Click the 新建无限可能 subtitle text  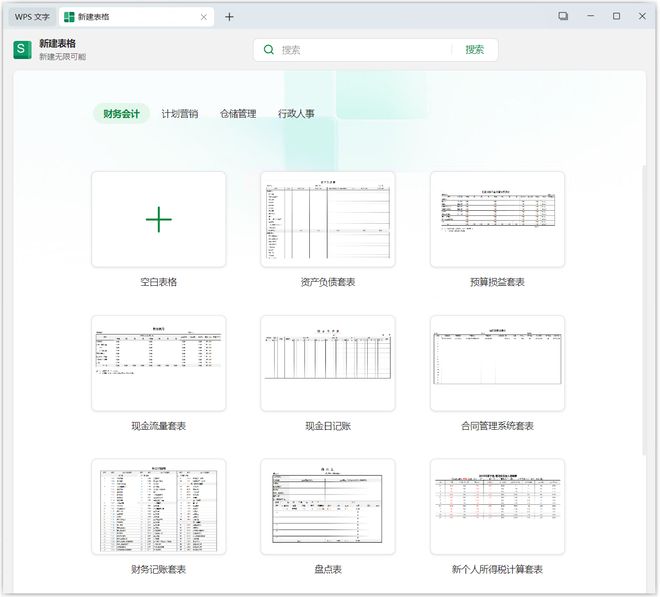point(63,57)
